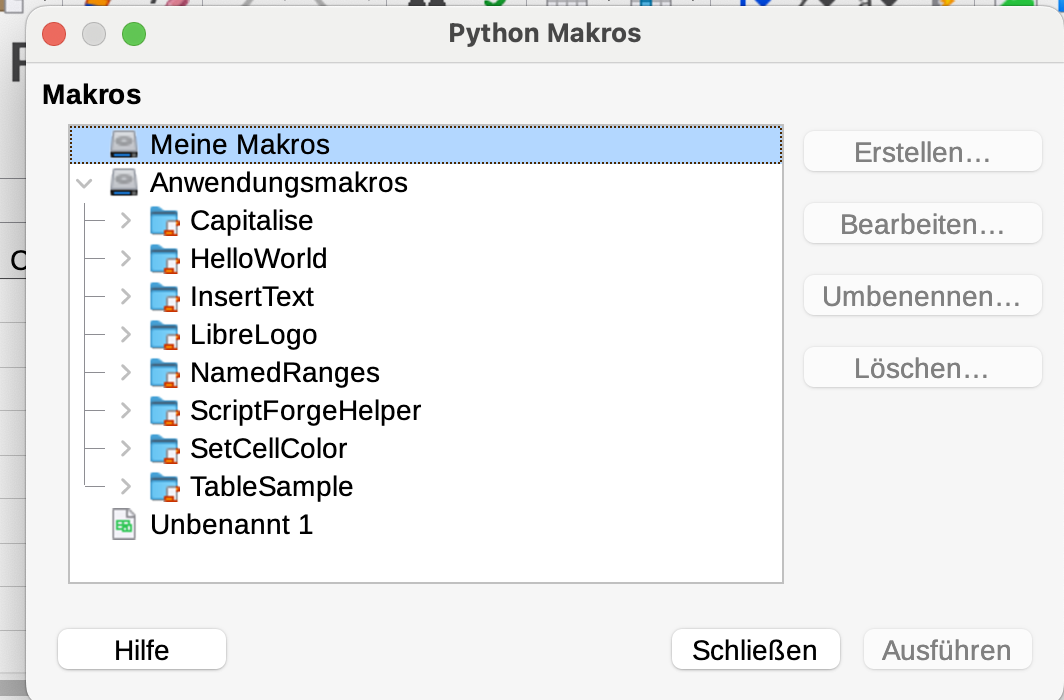The height and width of the screenshot is (700, 1064).
Task: Expand the SetCellColor library
Action: 126,448
